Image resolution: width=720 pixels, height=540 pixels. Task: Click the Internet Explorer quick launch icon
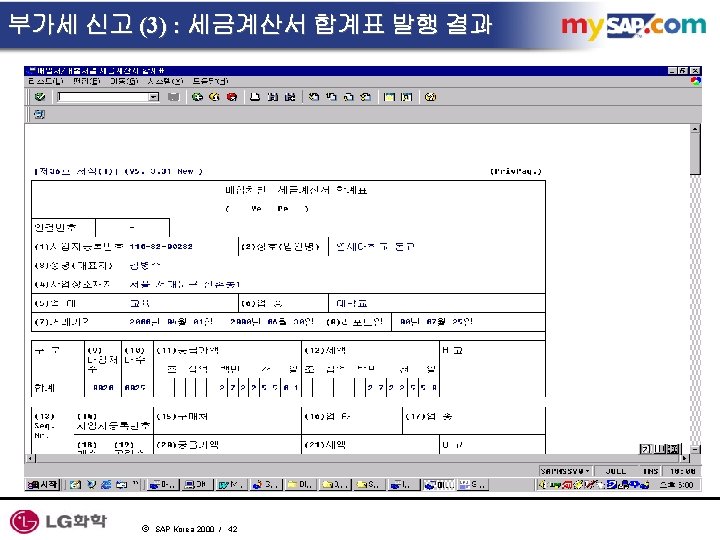106,484
